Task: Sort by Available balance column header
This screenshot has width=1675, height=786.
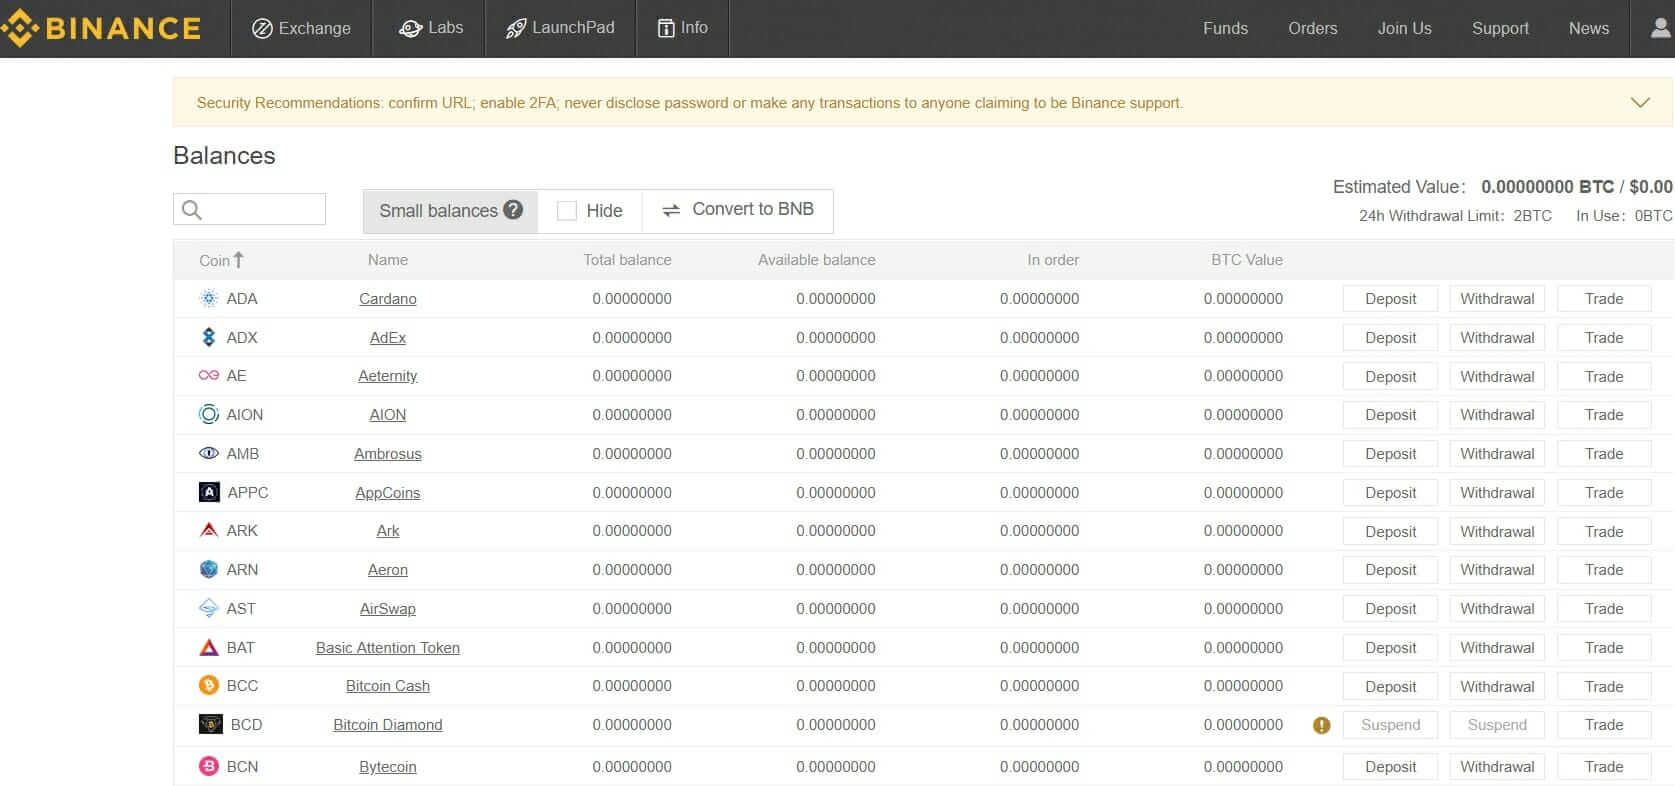Action: (x=816, y=260)
